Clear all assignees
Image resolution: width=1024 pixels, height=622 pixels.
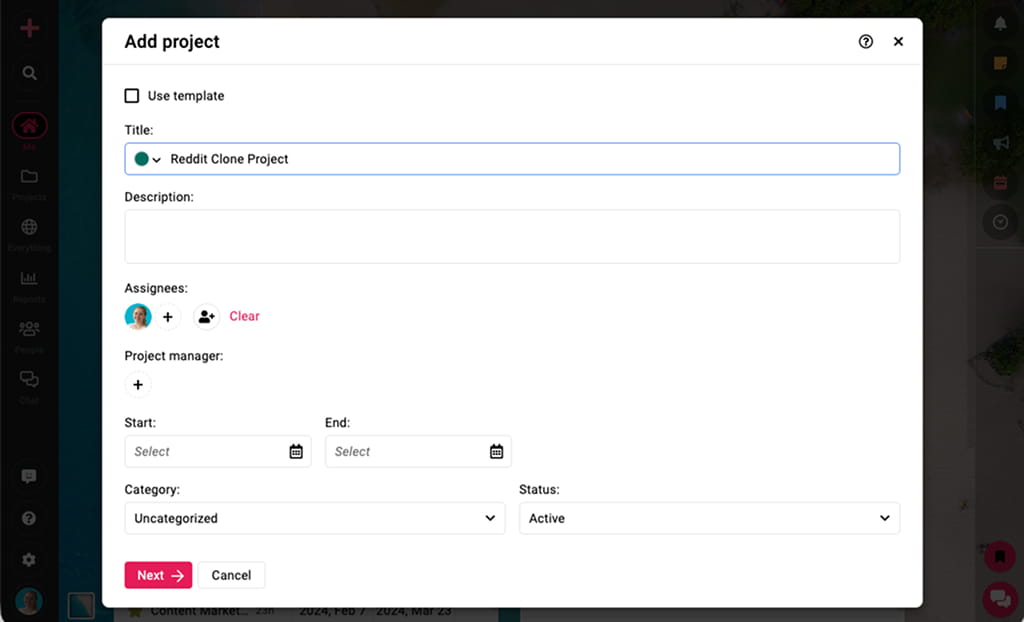click(x=244, y=316)
